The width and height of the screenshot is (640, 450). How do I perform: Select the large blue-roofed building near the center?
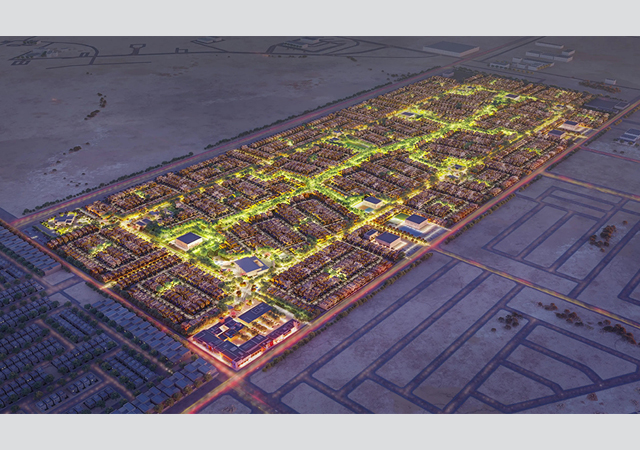pos(249,265)
